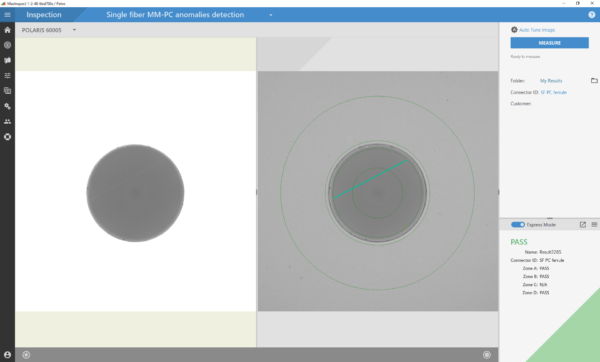Open the users group sidebar icon

(x=7, y=121)
